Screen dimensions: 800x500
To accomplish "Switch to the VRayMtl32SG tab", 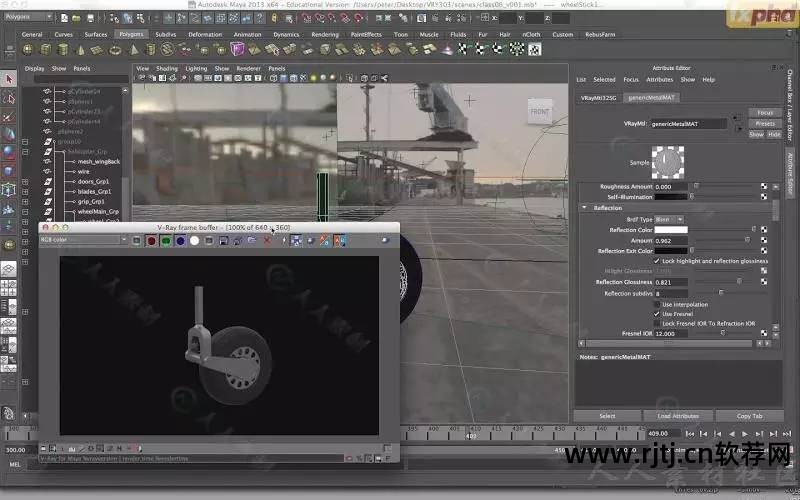I will [598, 97].
